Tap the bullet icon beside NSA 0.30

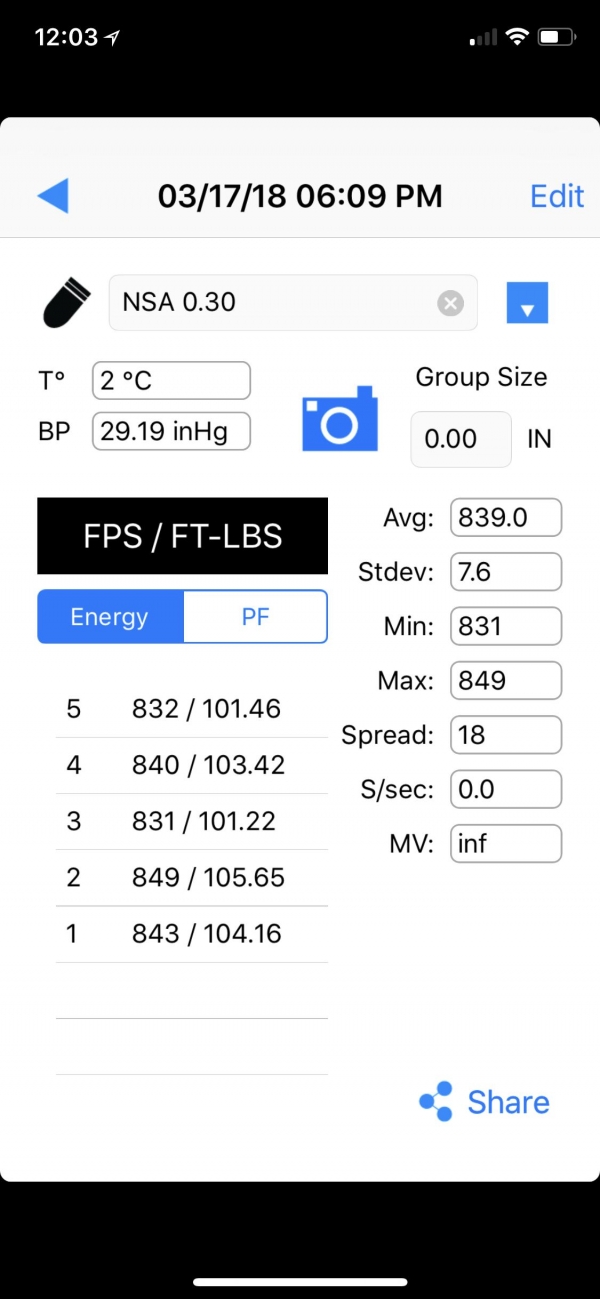coord(69,303)
